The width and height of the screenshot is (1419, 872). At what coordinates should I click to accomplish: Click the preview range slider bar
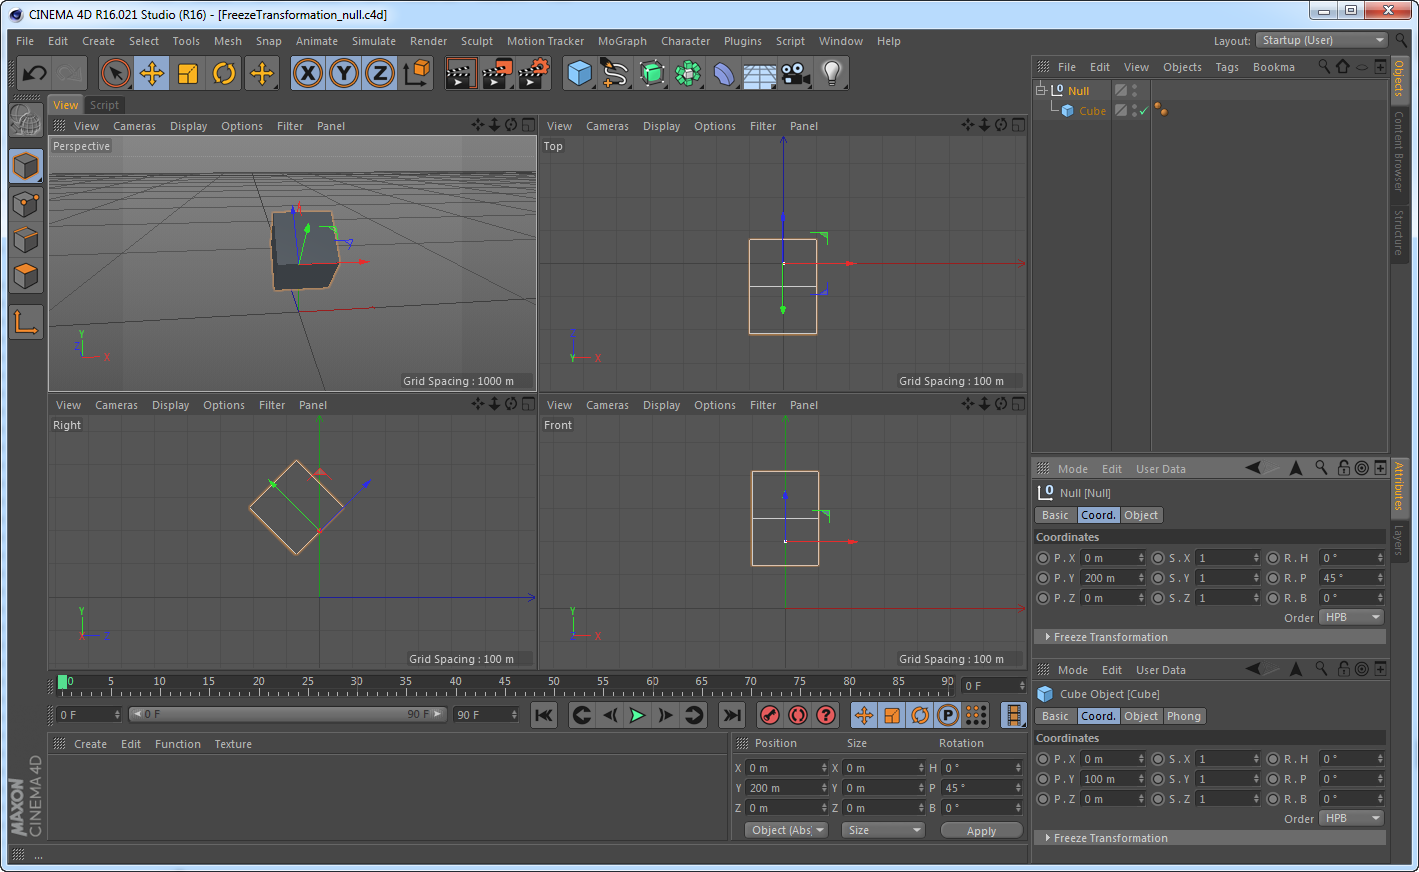pyautogui.click(x=287, y=714)
